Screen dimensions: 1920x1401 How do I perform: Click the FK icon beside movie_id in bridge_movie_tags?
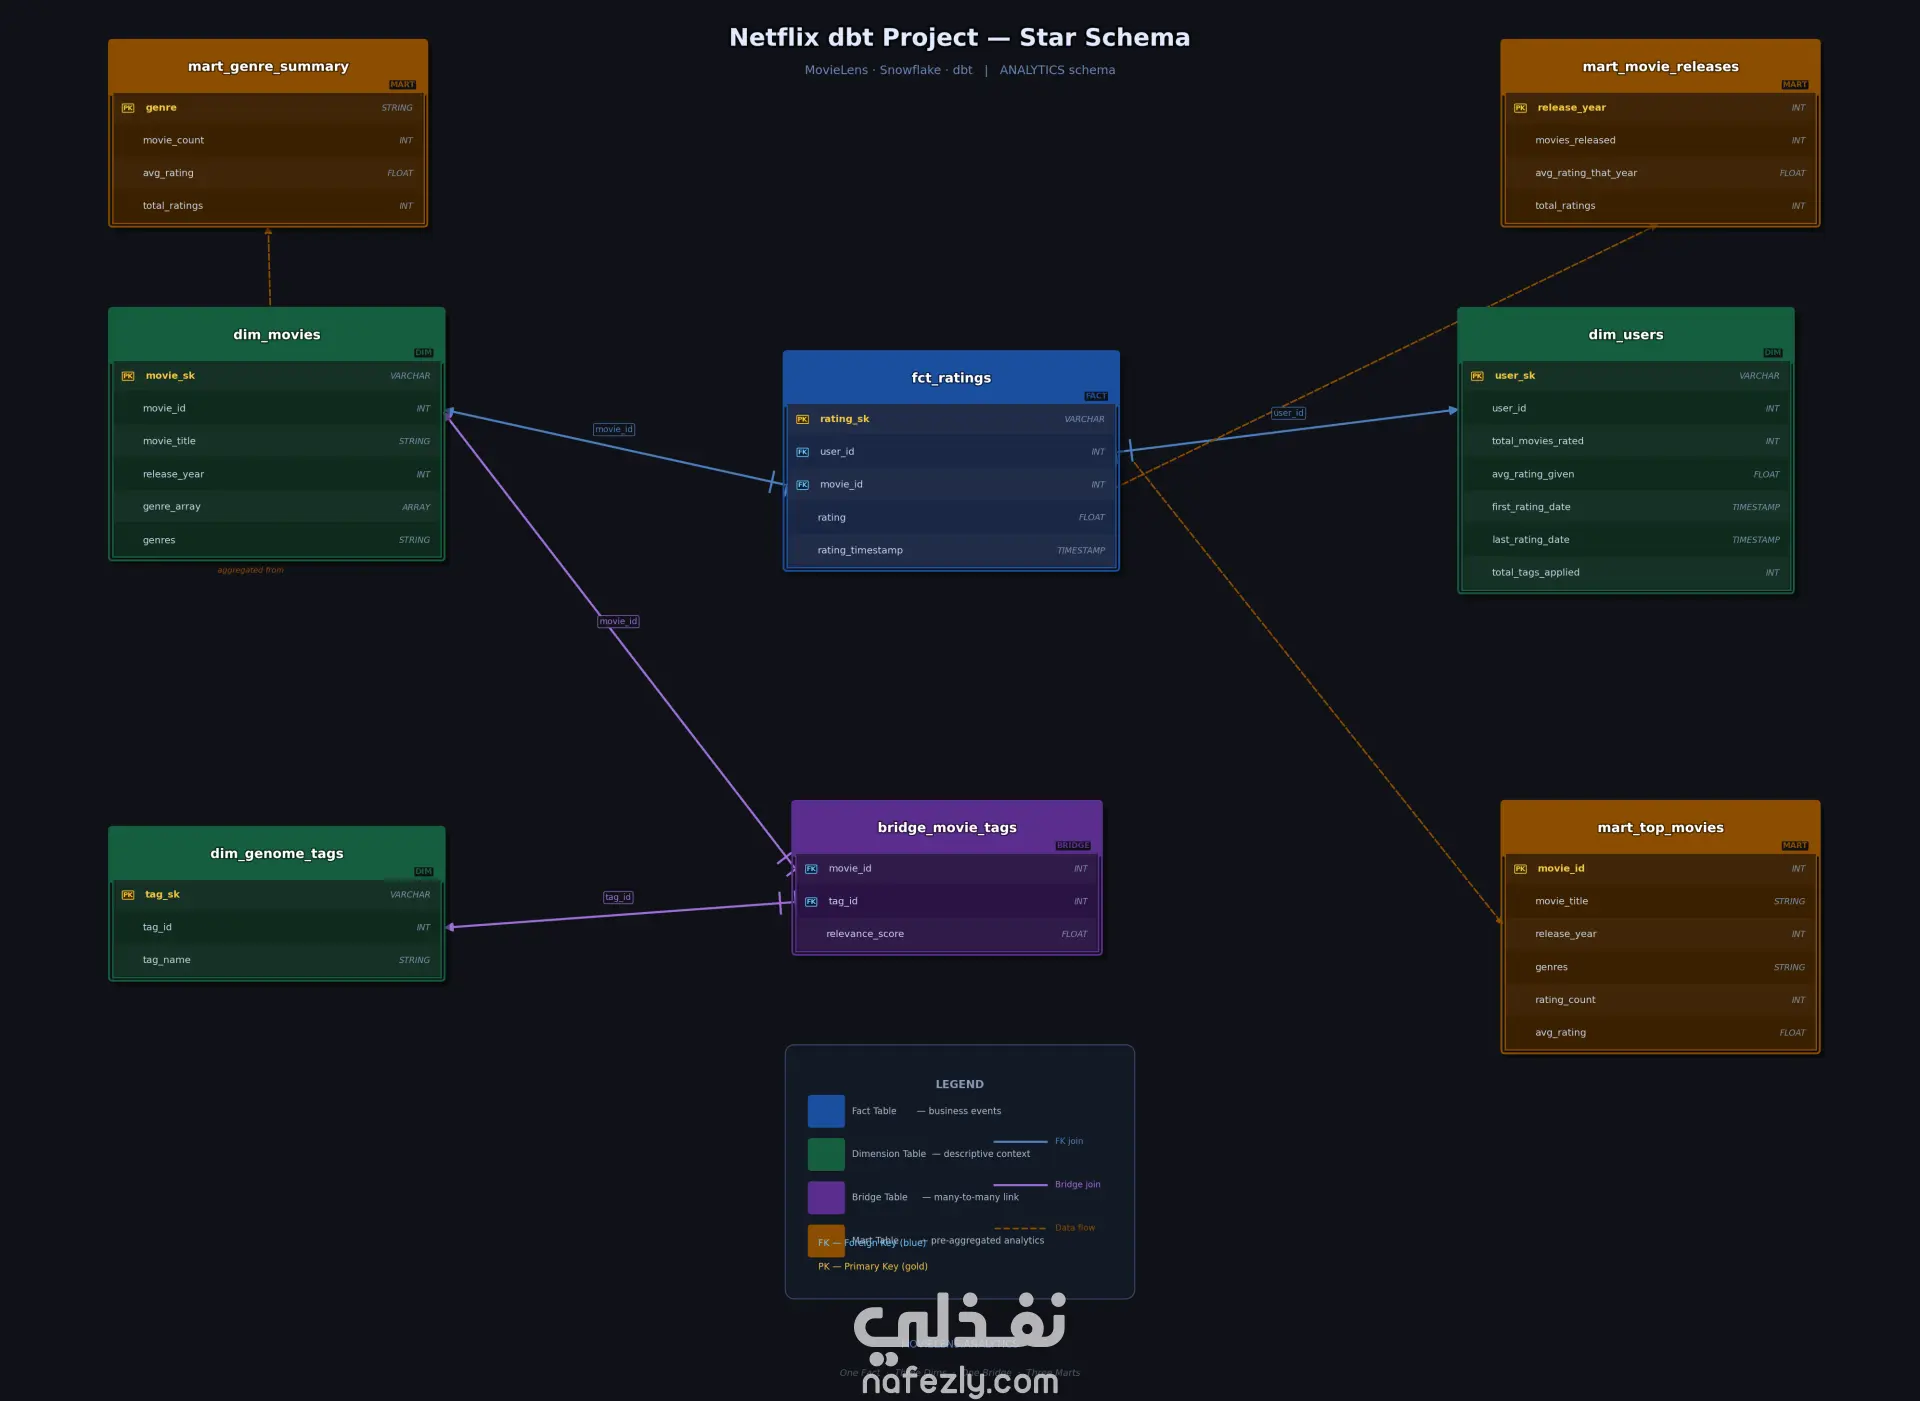[811, 869]
